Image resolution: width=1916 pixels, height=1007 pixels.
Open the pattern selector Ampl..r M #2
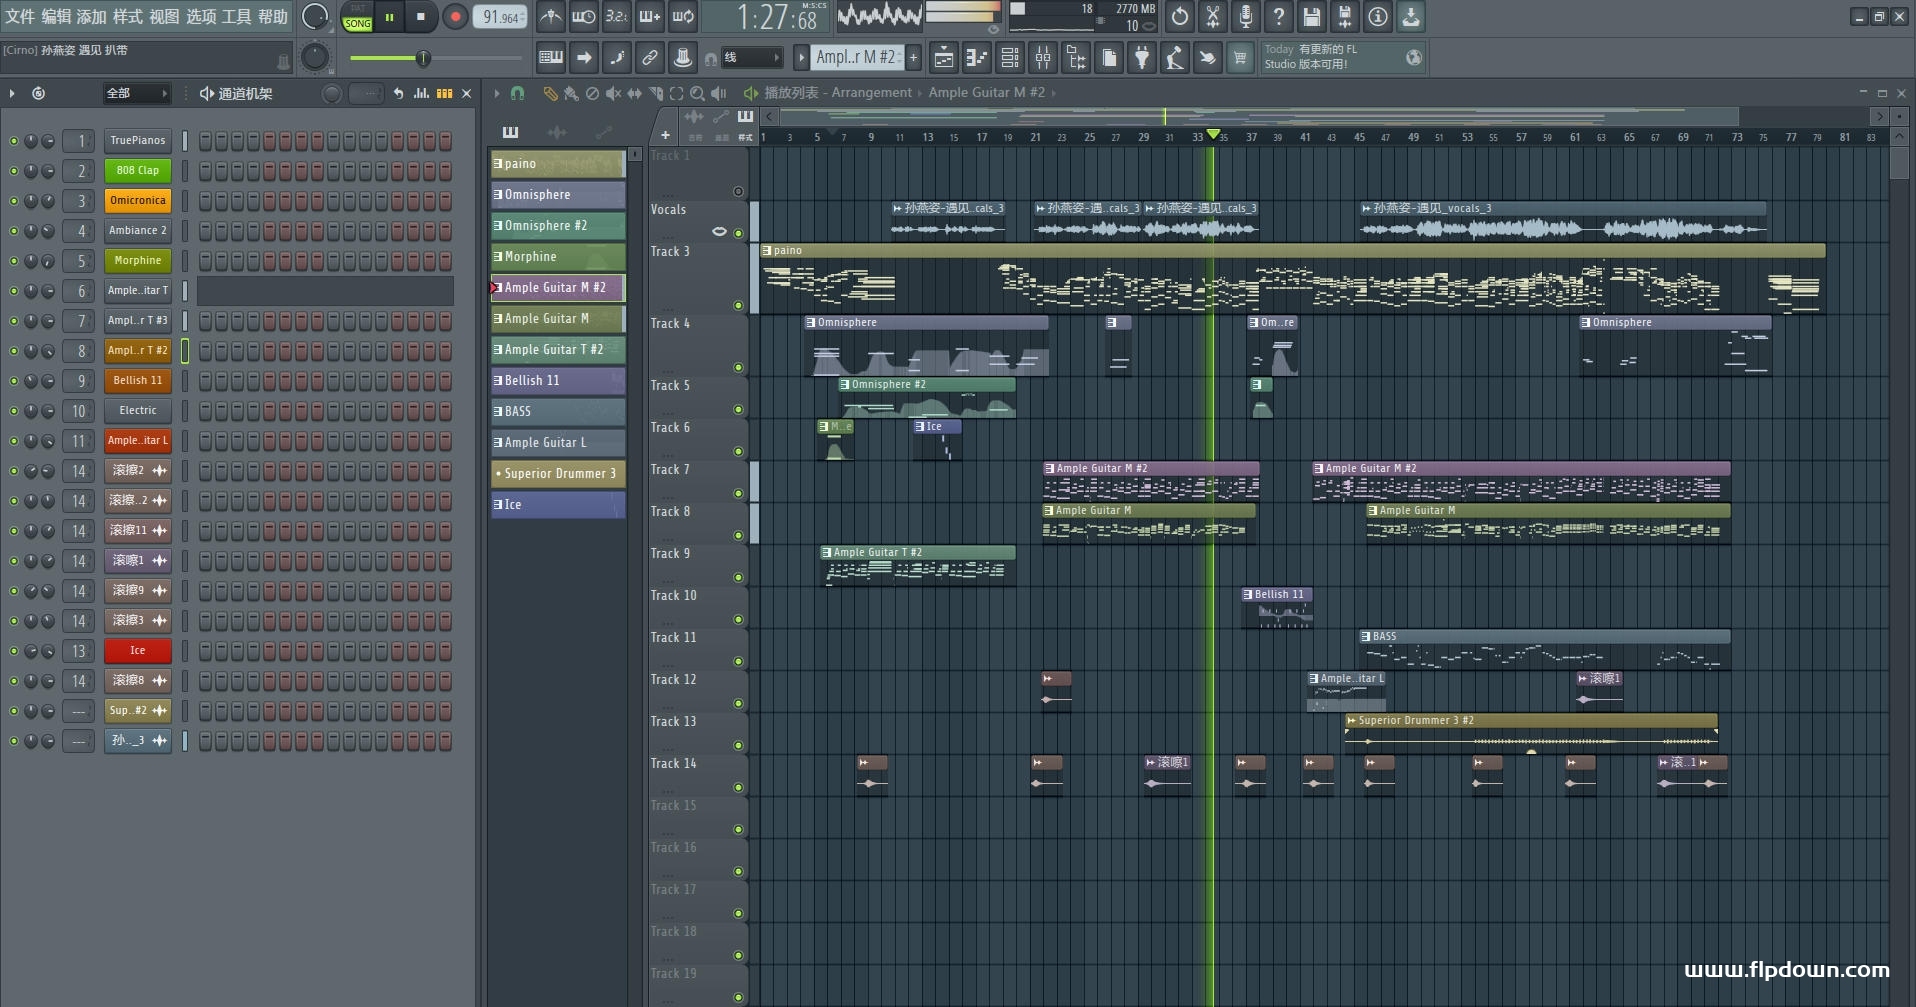tap(856, 58)
